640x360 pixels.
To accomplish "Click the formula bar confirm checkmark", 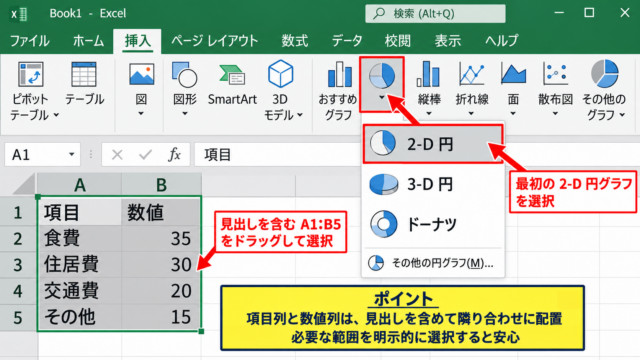I will 145,155.
